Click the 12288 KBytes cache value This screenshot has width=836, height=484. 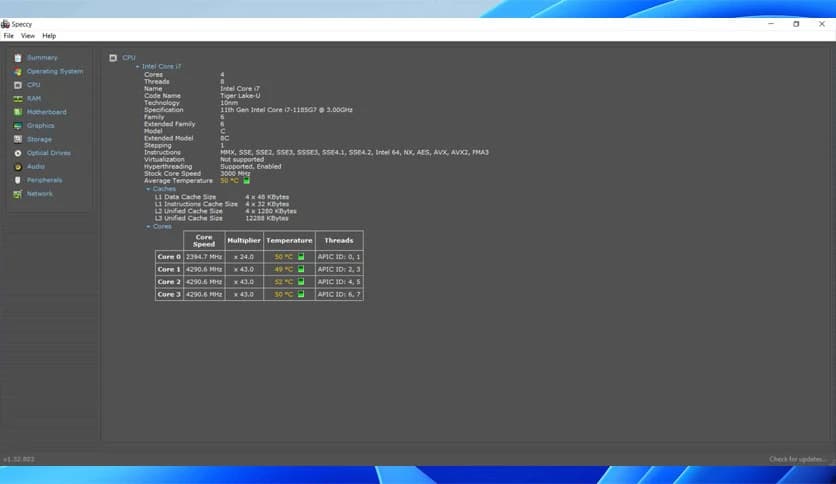click(267, 218)
